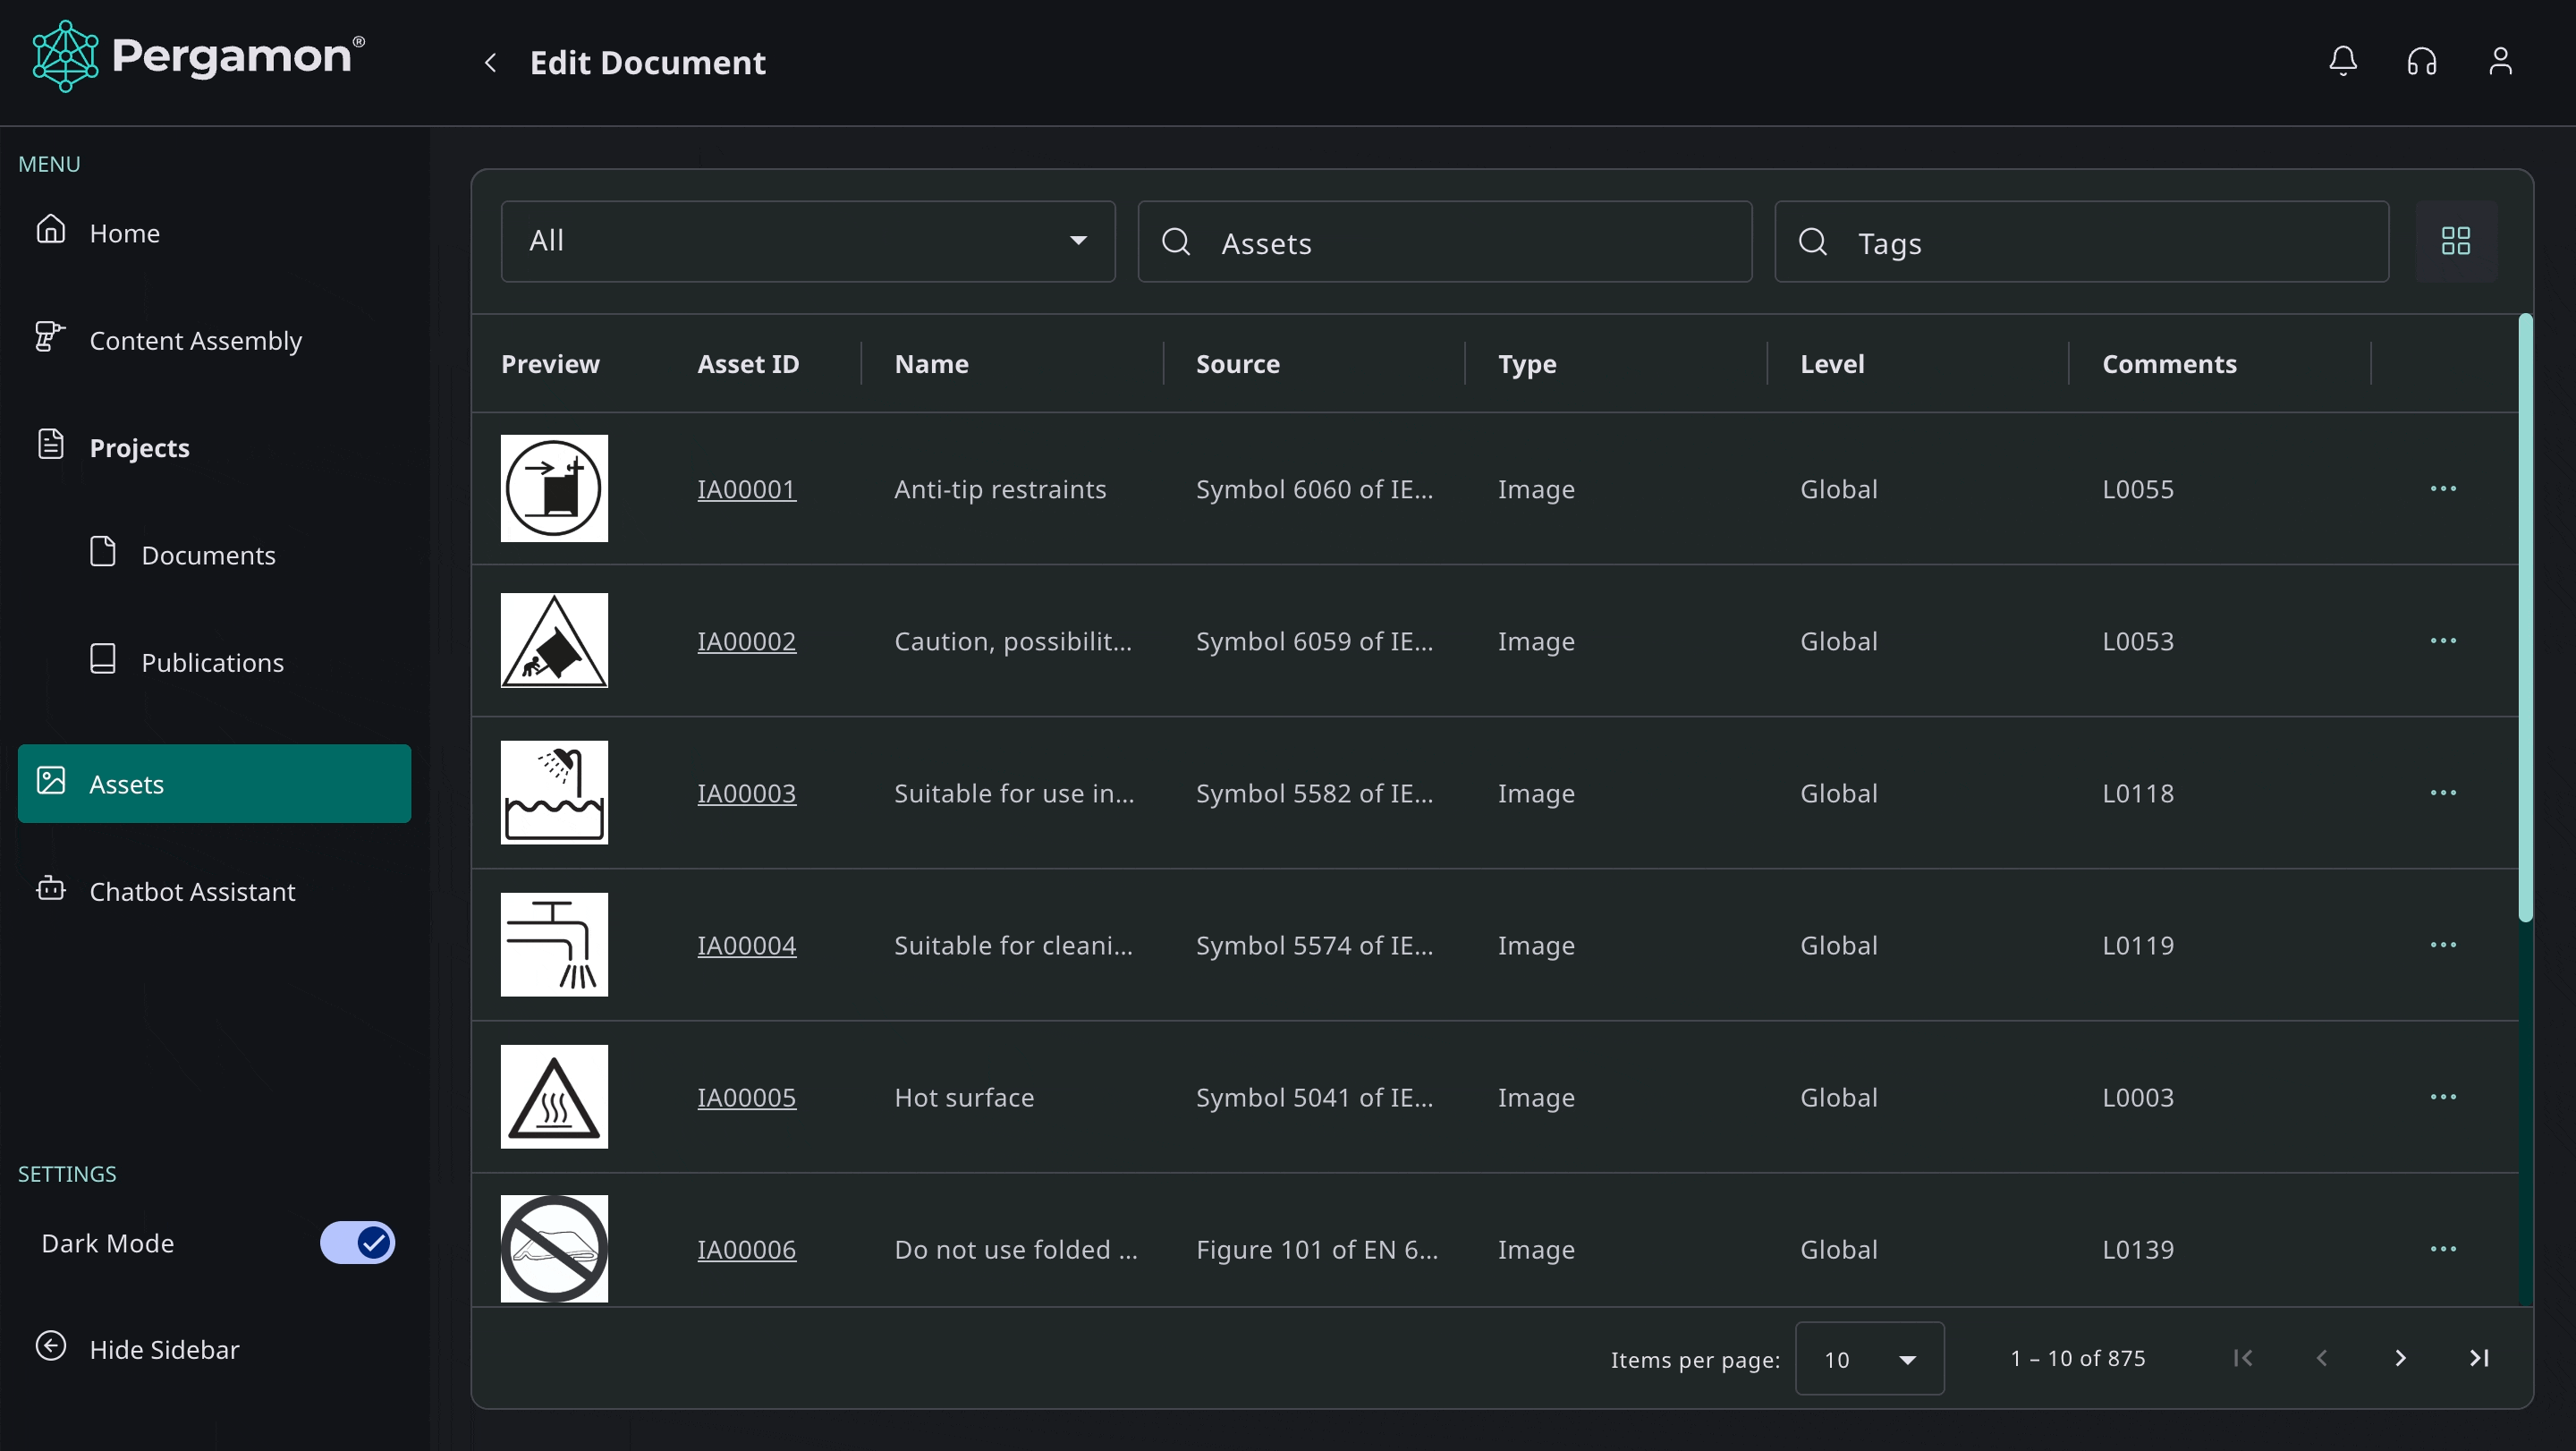Open Do not use folded thumbnail
The width and height of the screenshot is (2576, 1451).
[554, 1249]
